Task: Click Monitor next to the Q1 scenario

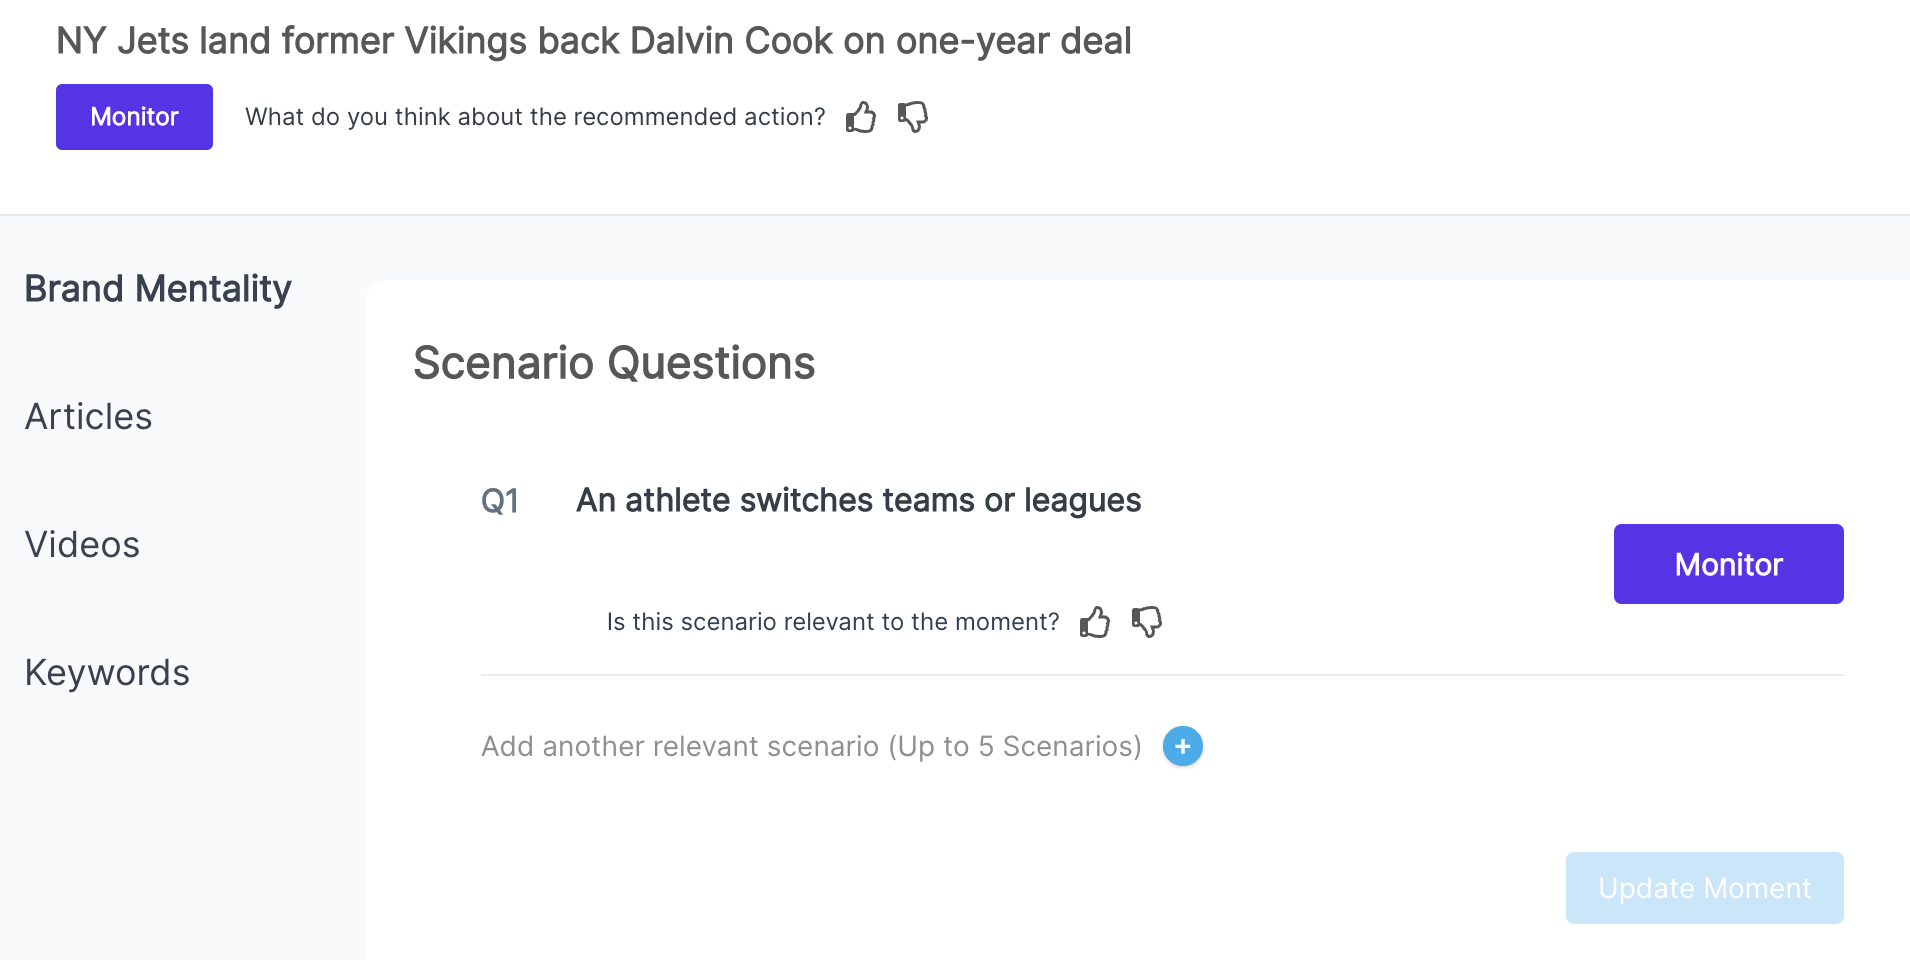Action: click(1728, 563)
